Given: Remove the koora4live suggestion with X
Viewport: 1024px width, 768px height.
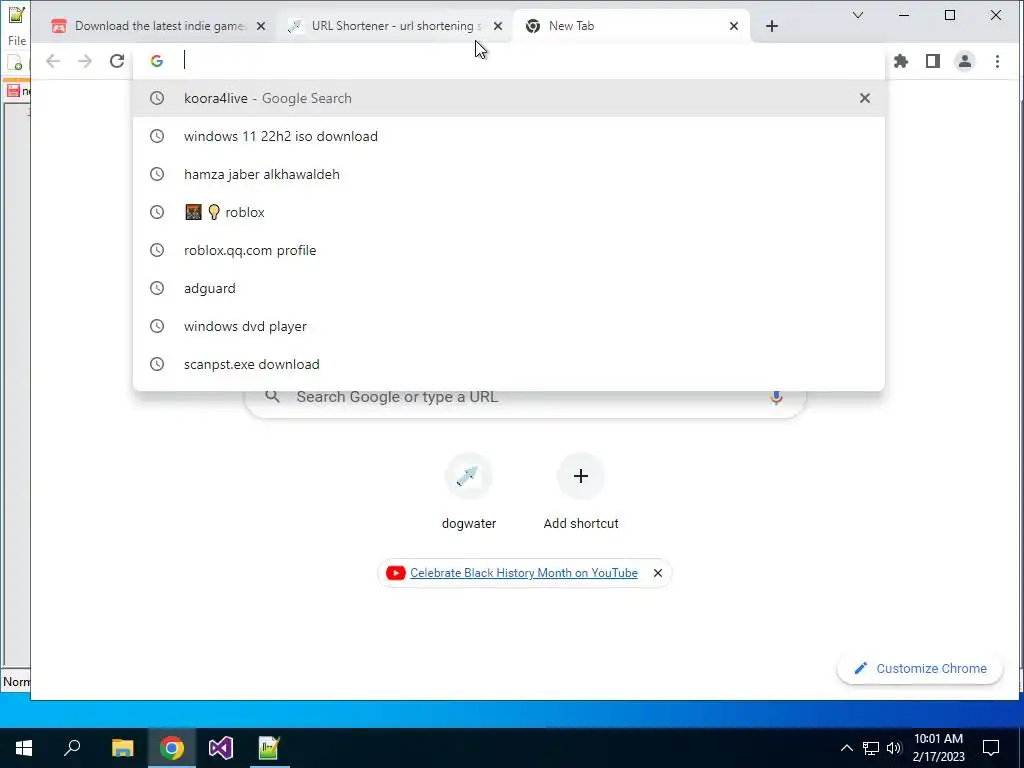Looking at the screenshot, I should click(865, 98).
